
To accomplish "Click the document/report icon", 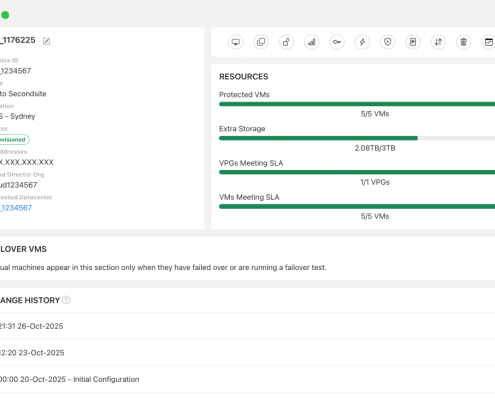I will tap(413, 42).
